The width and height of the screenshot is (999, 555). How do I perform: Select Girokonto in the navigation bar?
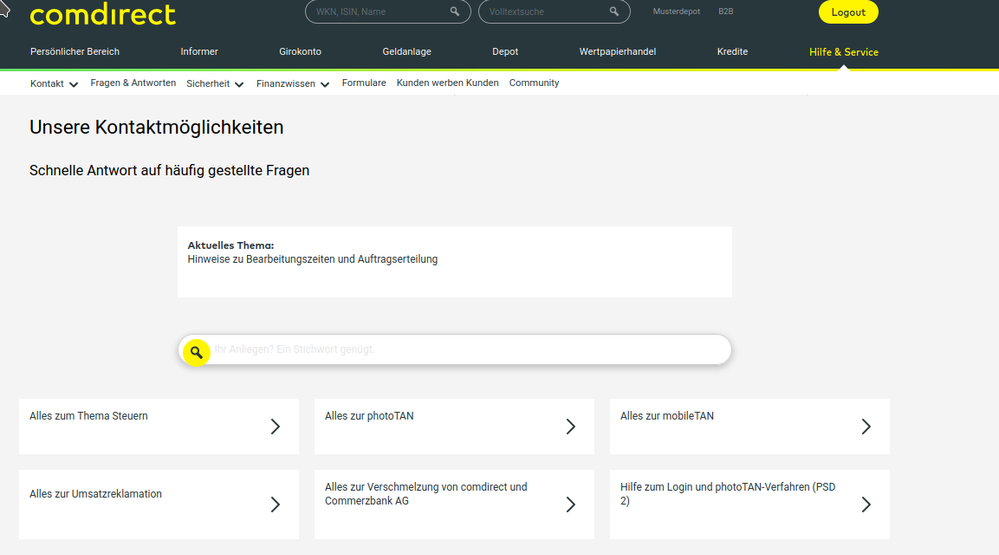coord(300,52)
